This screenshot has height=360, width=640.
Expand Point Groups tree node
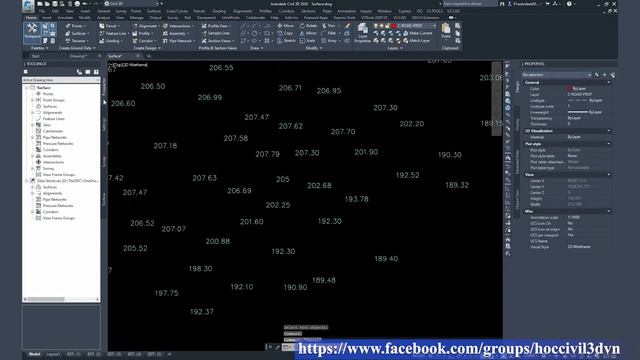tap(32, 100)
